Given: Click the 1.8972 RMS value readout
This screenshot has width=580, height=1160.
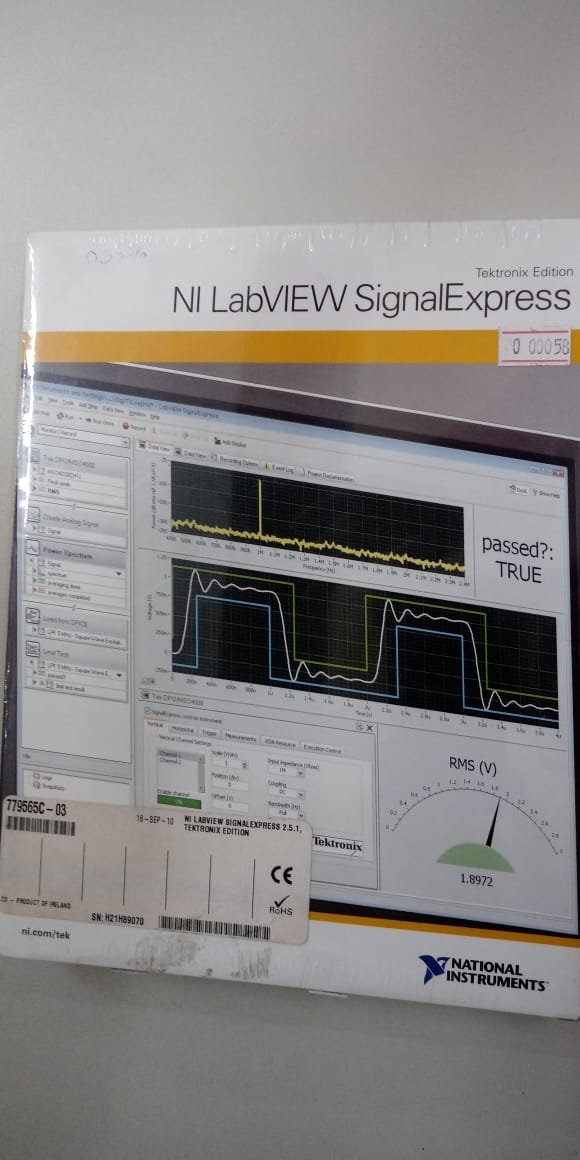Looking at the screenshot, I should 474,882.
